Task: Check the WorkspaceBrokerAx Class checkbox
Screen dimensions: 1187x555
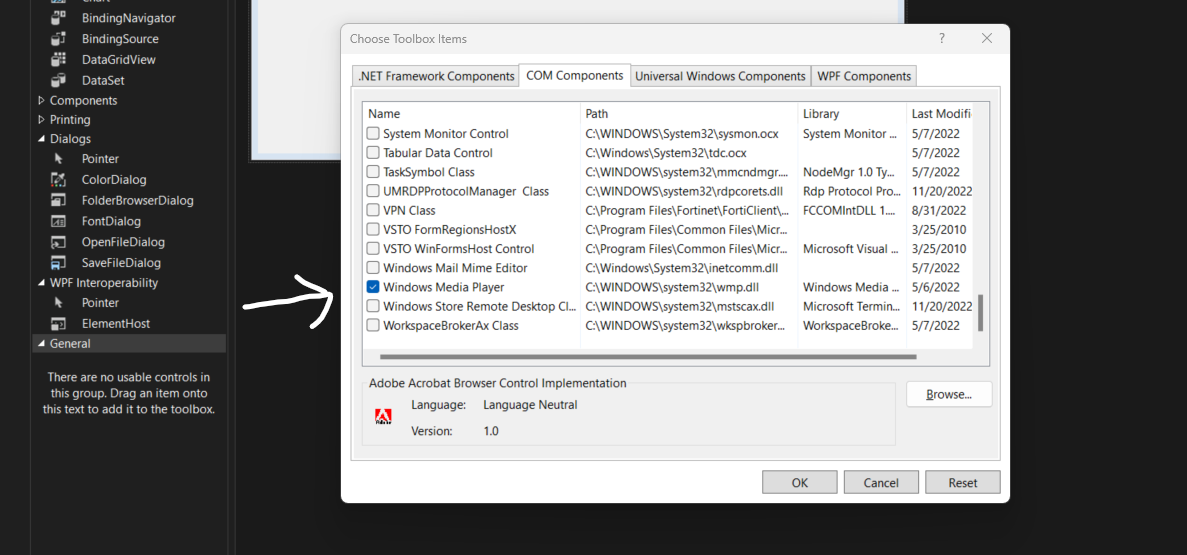Action: (372, 326)
